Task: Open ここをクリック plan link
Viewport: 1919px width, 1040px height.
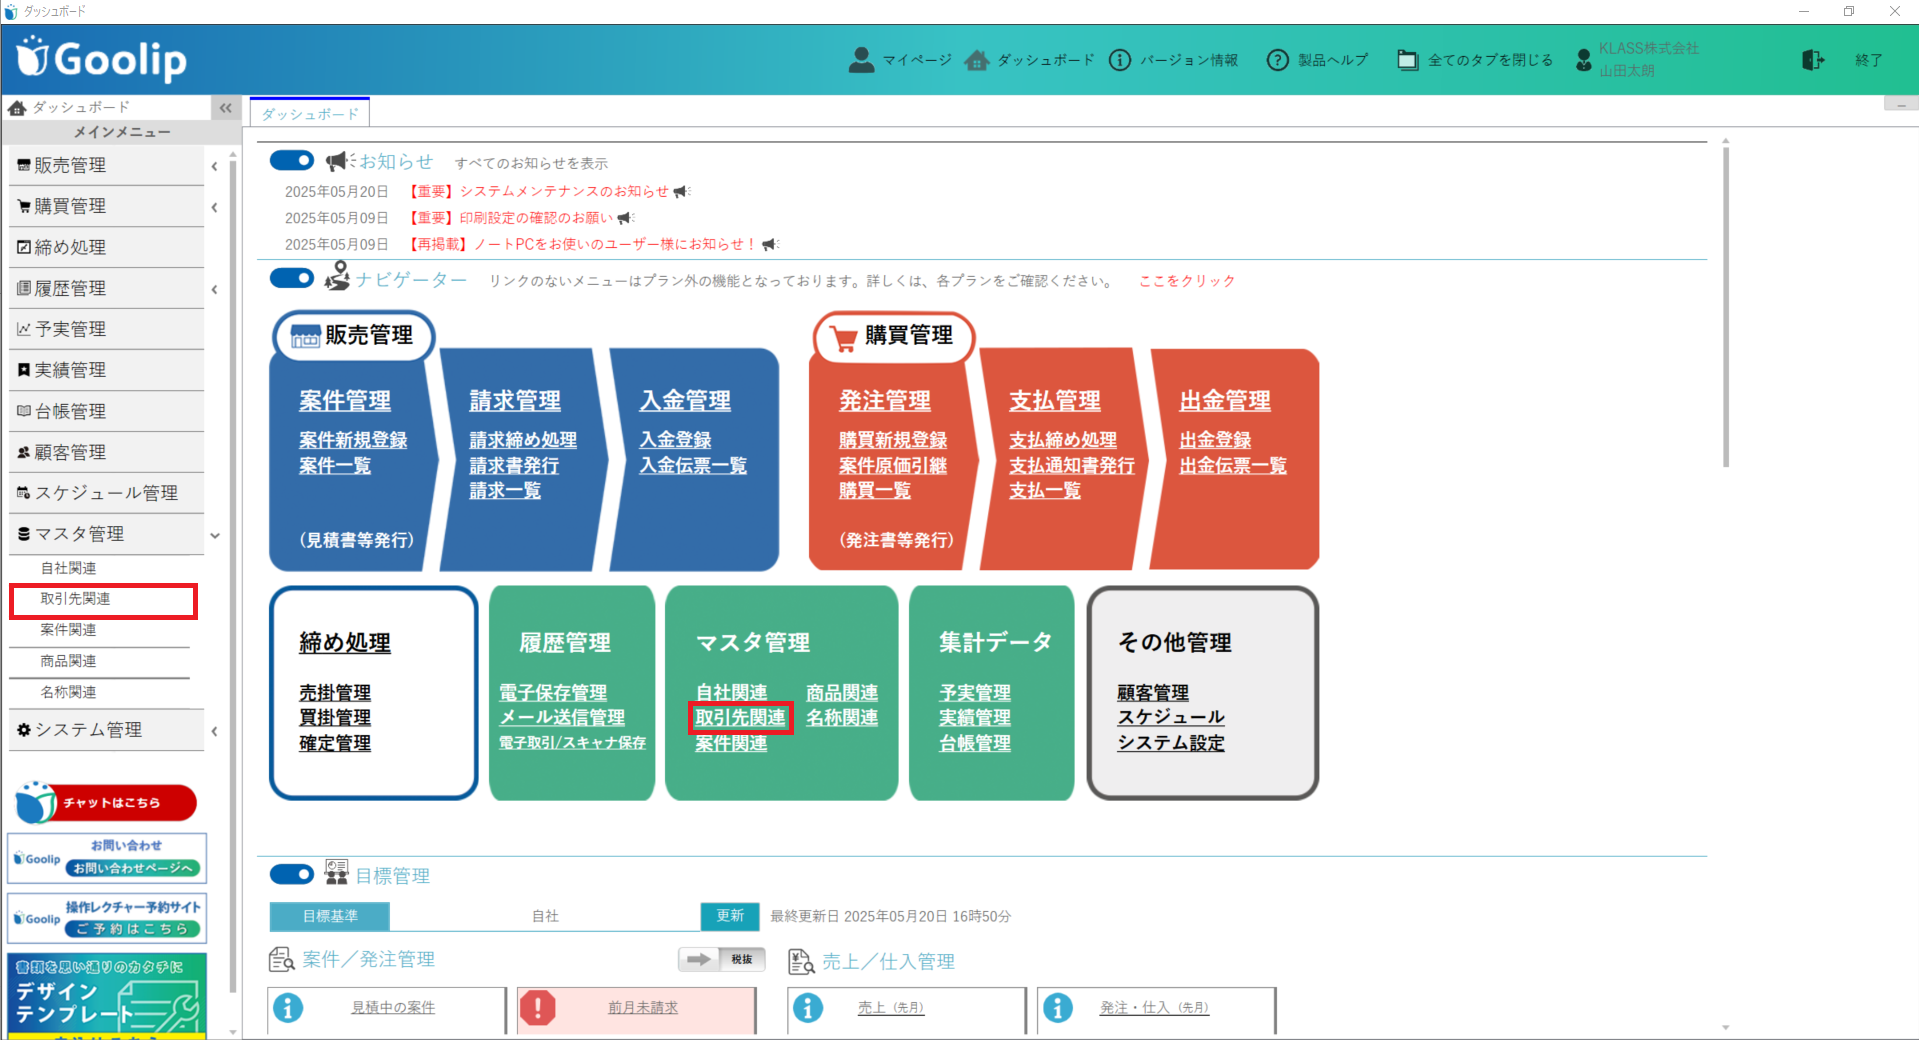Action: click(1187, 281)
